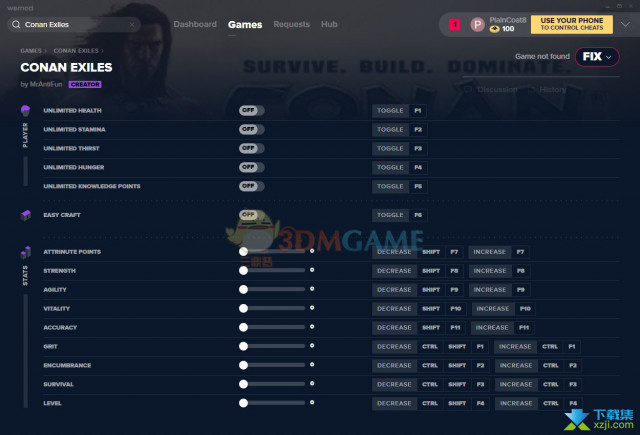Switch on Unlimited Hunger
Image resolution: width=640 pixels, height=435 pixels.
coord(251,167)
